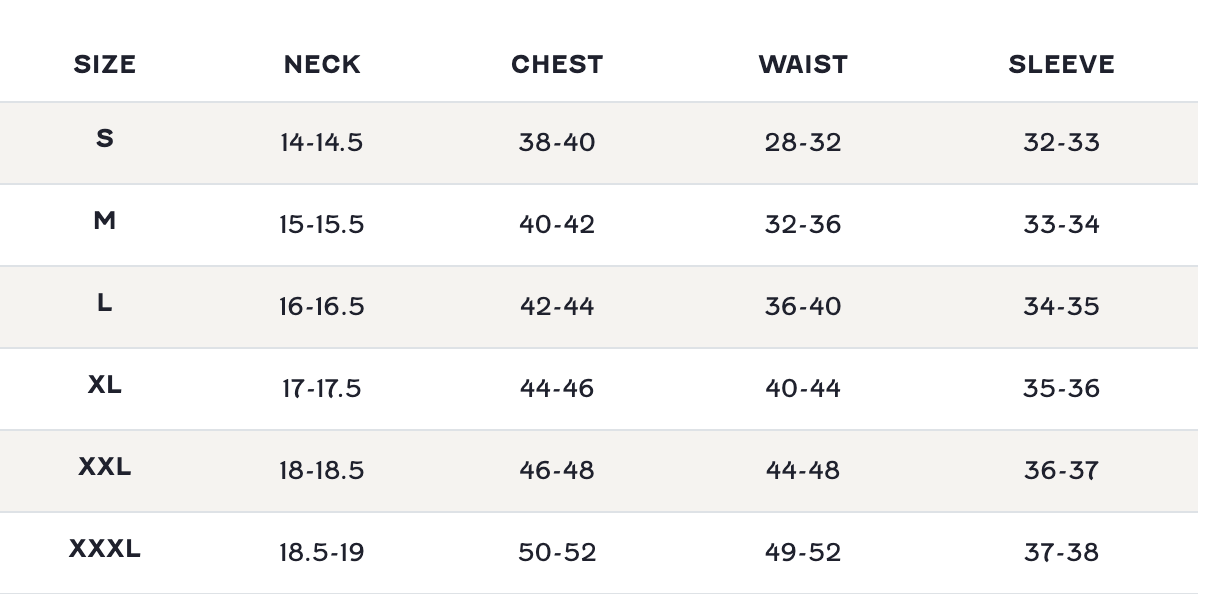Select the CHEST column header
Viewport: 1206px width, 594px height.
click(557, 65)
